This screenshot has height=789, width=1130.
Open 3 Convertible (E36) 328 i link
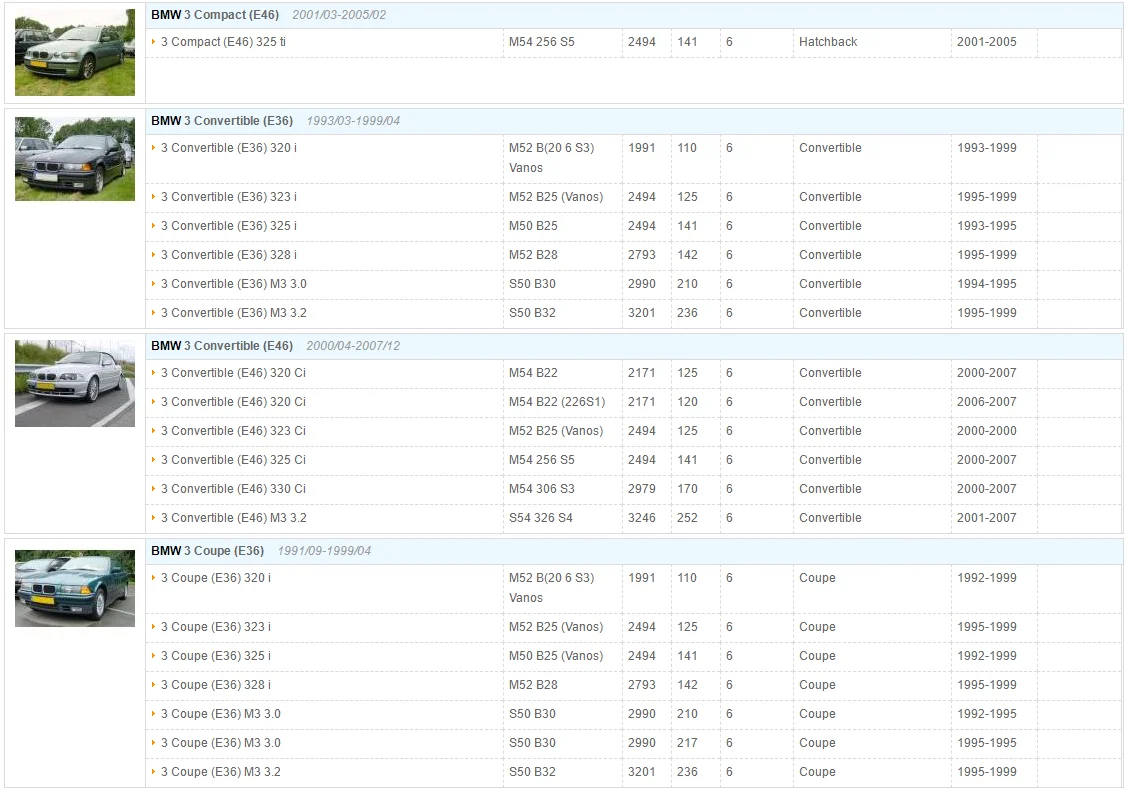click(x=228, y=254)
